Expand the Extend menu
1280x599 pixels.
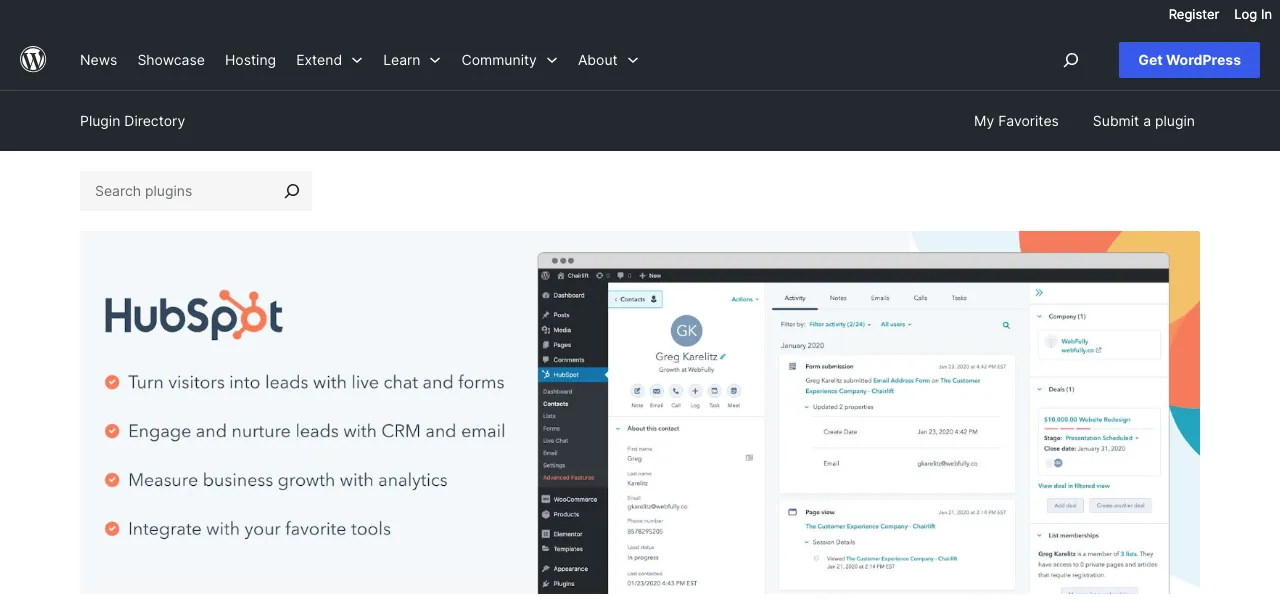329,60
